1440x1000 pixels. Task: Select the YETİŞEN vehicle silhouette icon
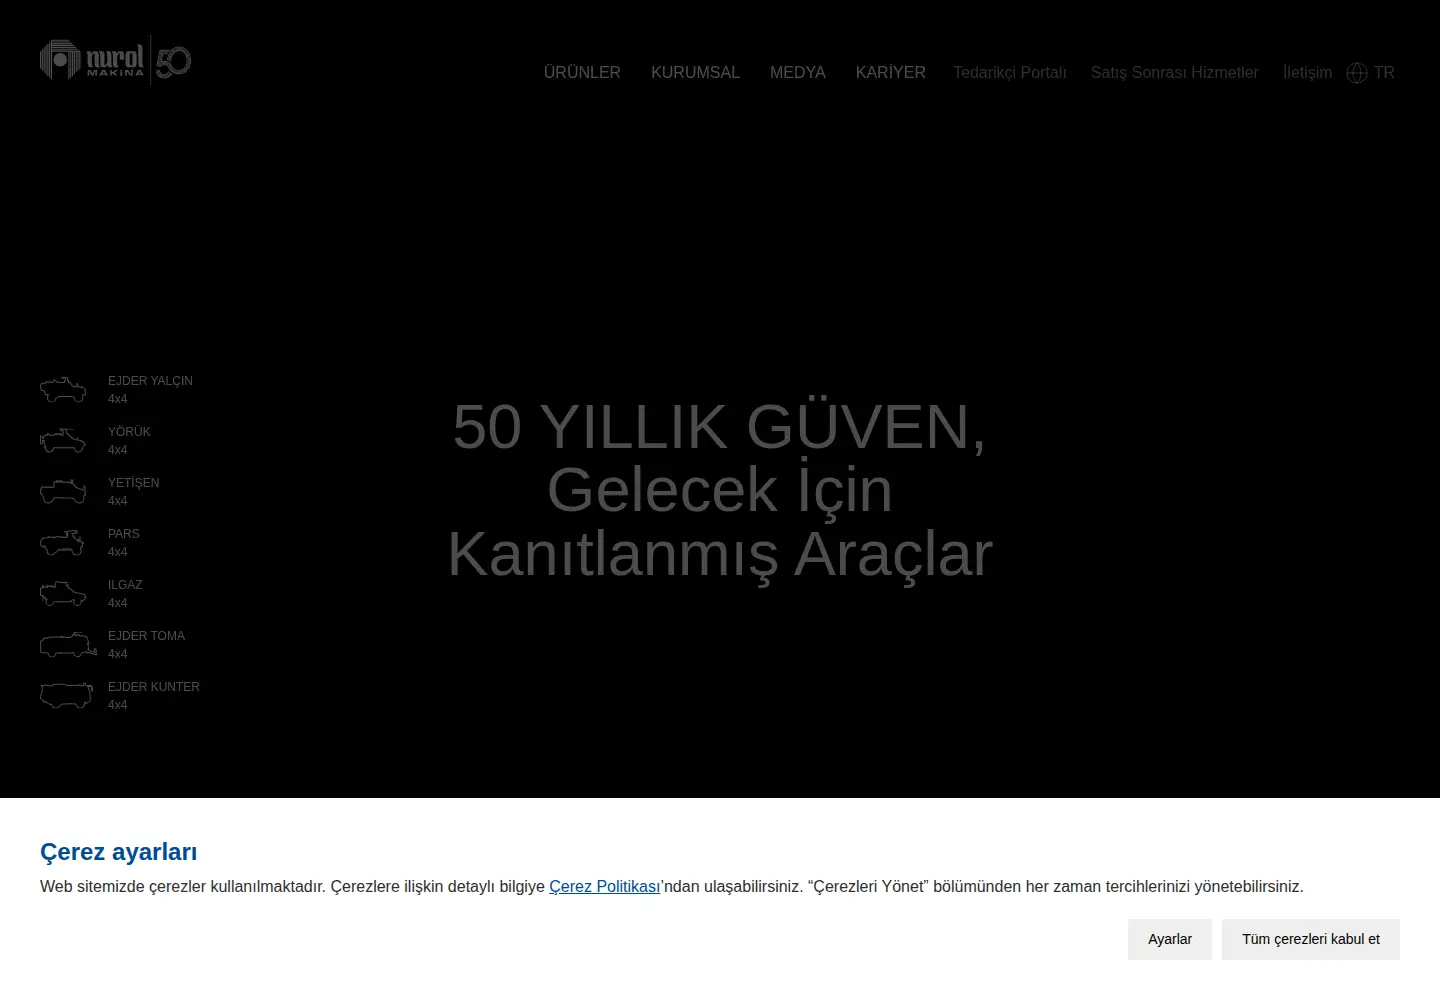pos(63,491)
